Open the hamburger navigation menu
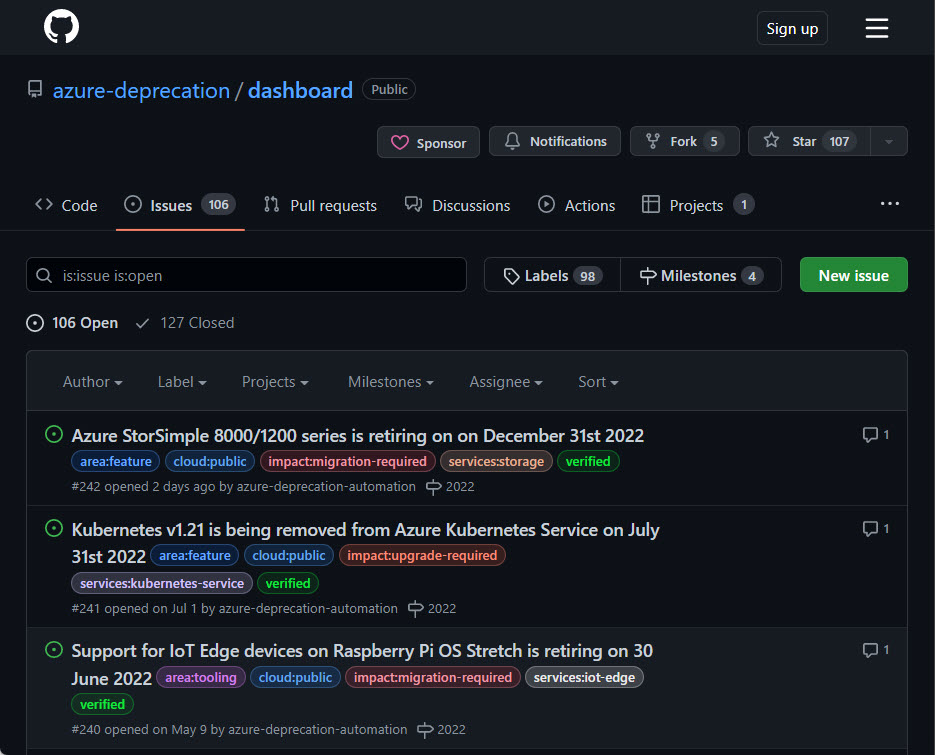 [x=877, y=28]
